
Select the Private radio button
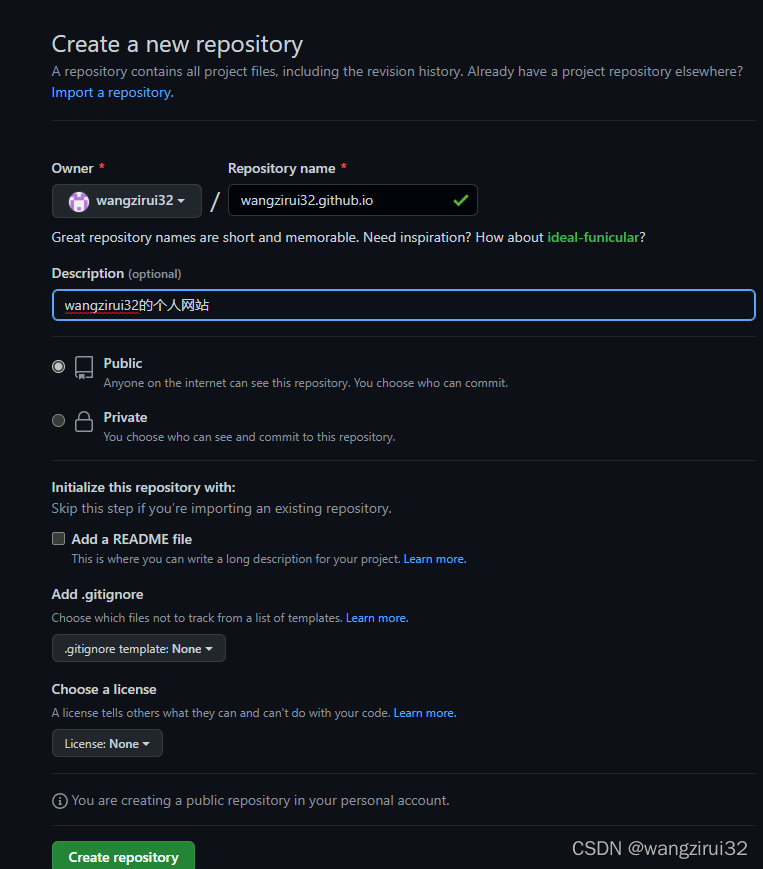[x=58, y=421]
